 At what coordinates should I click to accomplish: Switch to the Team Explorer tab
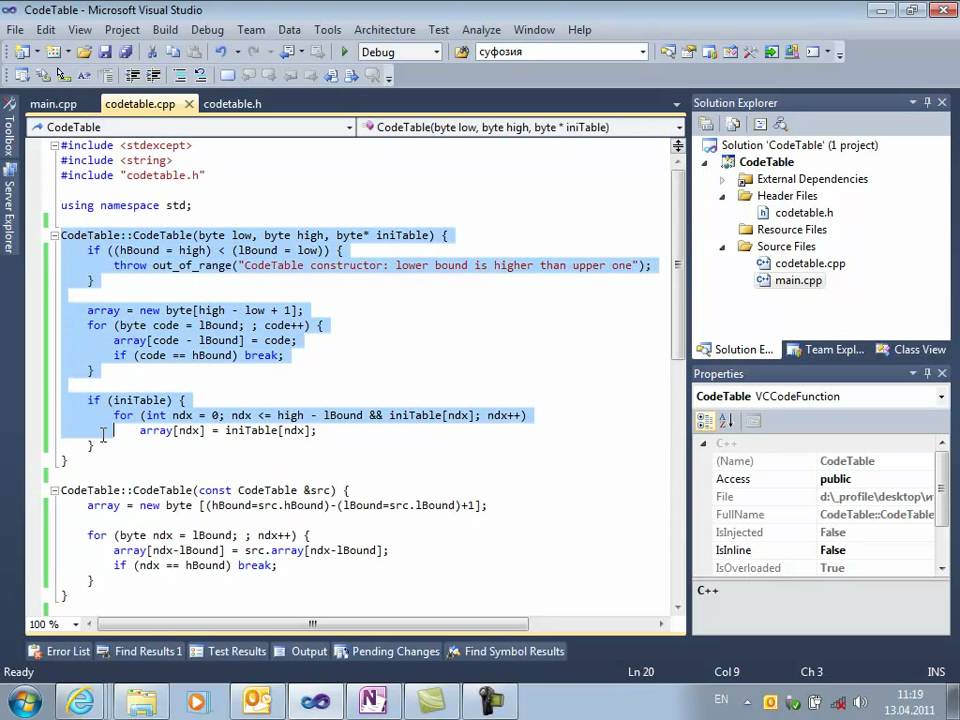(825, 350)
